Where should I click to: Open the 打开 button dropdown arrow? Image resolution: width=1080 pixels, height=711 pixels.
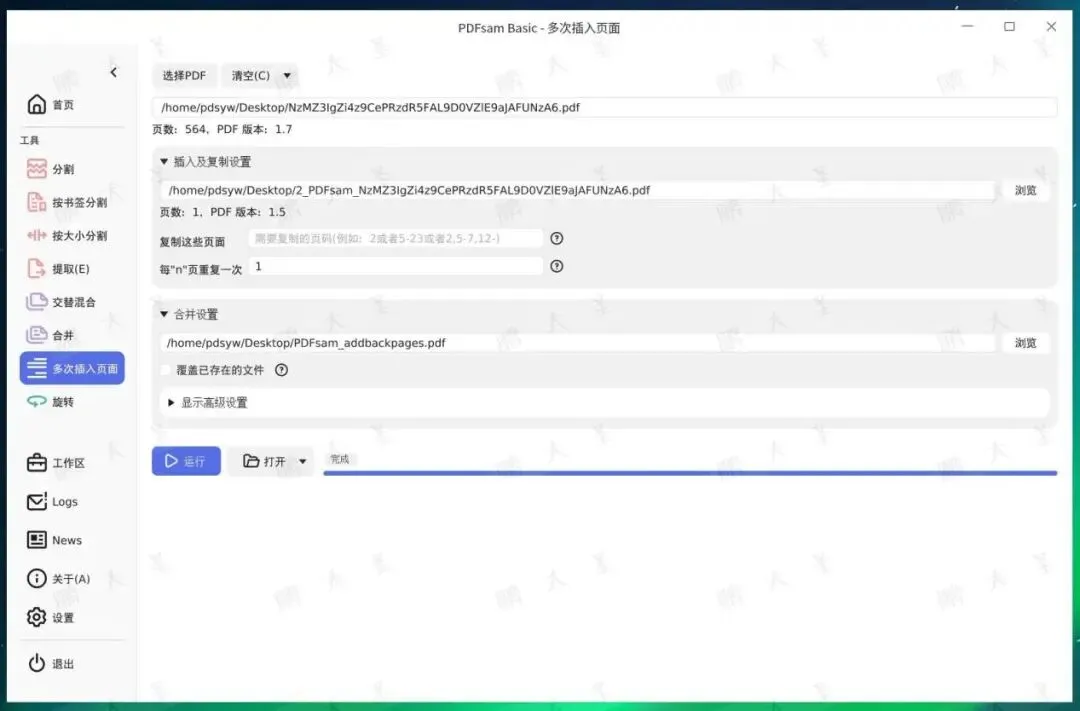(302, 461)
